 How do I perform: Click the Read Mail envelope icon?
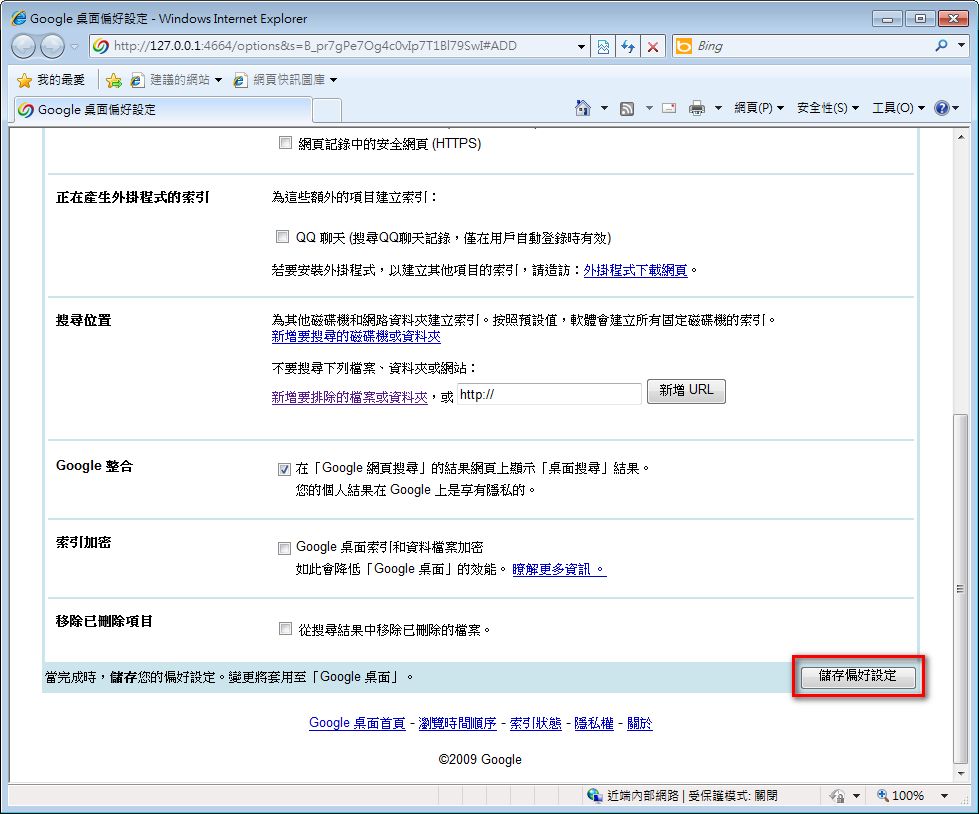[669, 108]
